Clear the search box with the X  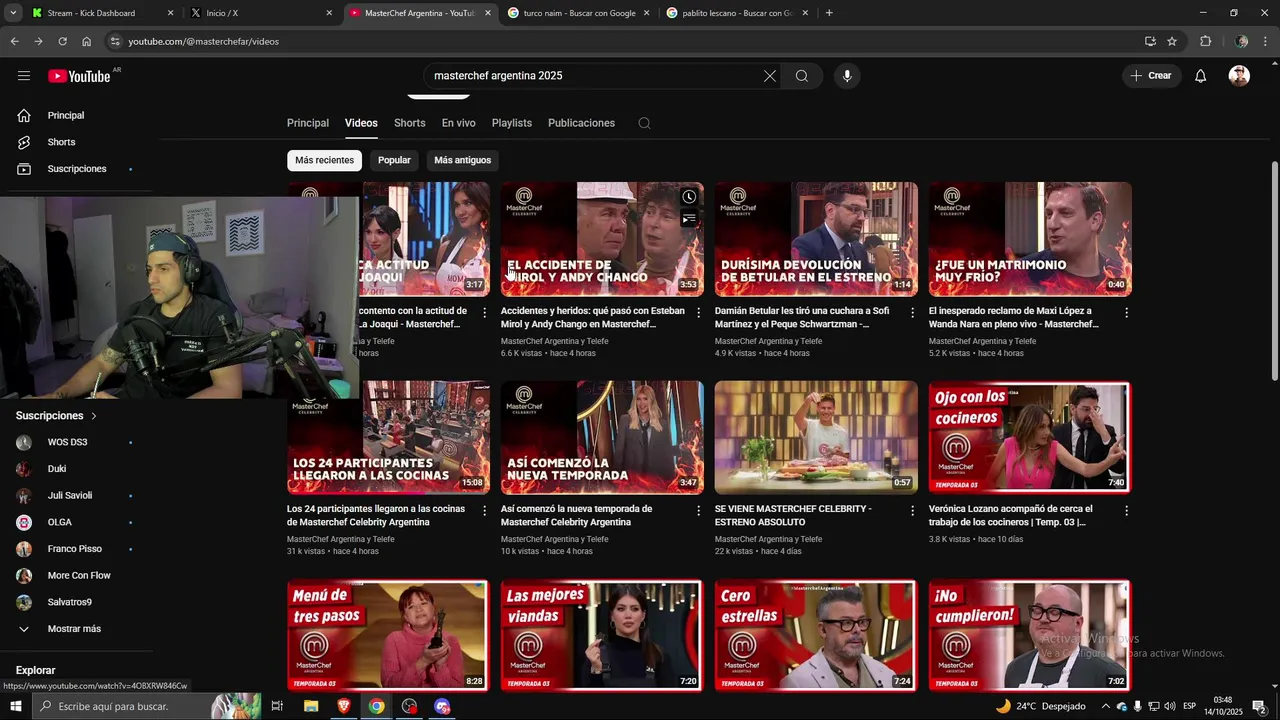click(x=769, y=76)
